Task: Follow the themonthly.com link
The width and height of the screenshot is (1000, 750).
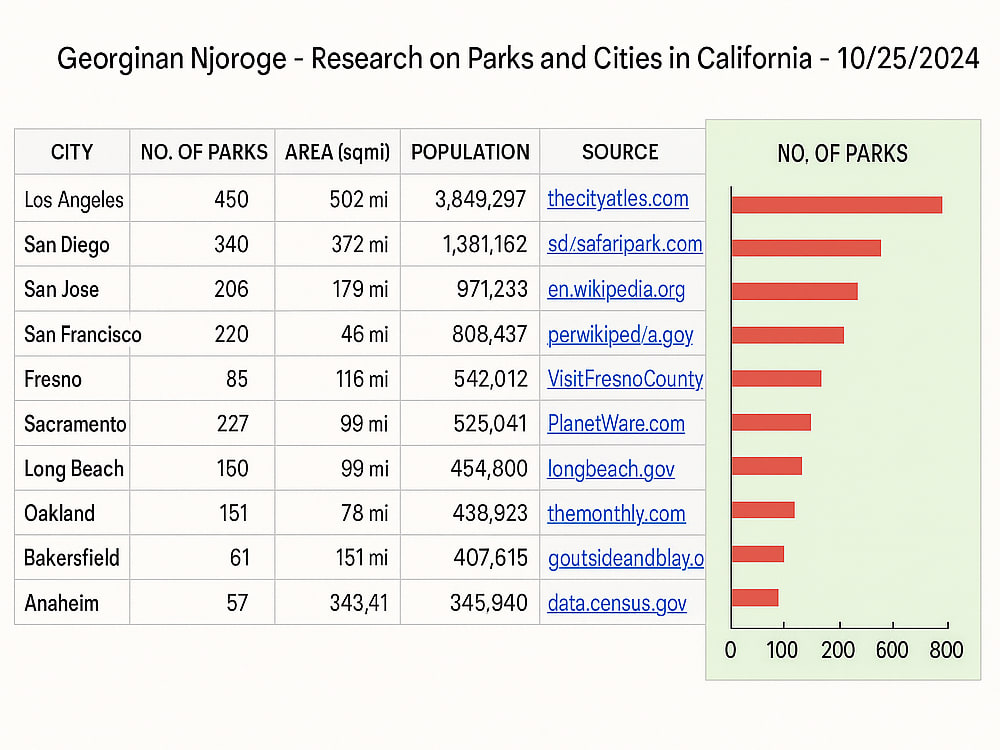Action: [x=617, y=513]
